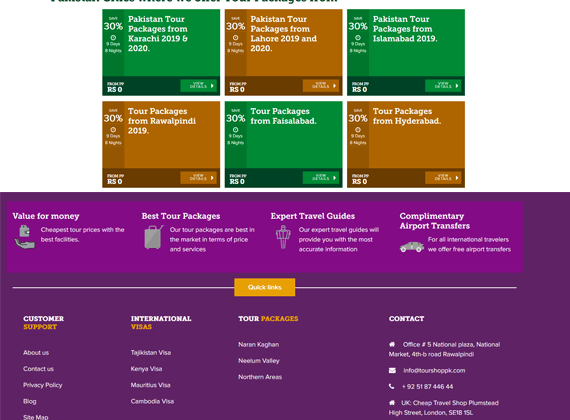Click the clock icon on the Karachi package card
Screen dimensions: 570x420
tap(113, 37)
